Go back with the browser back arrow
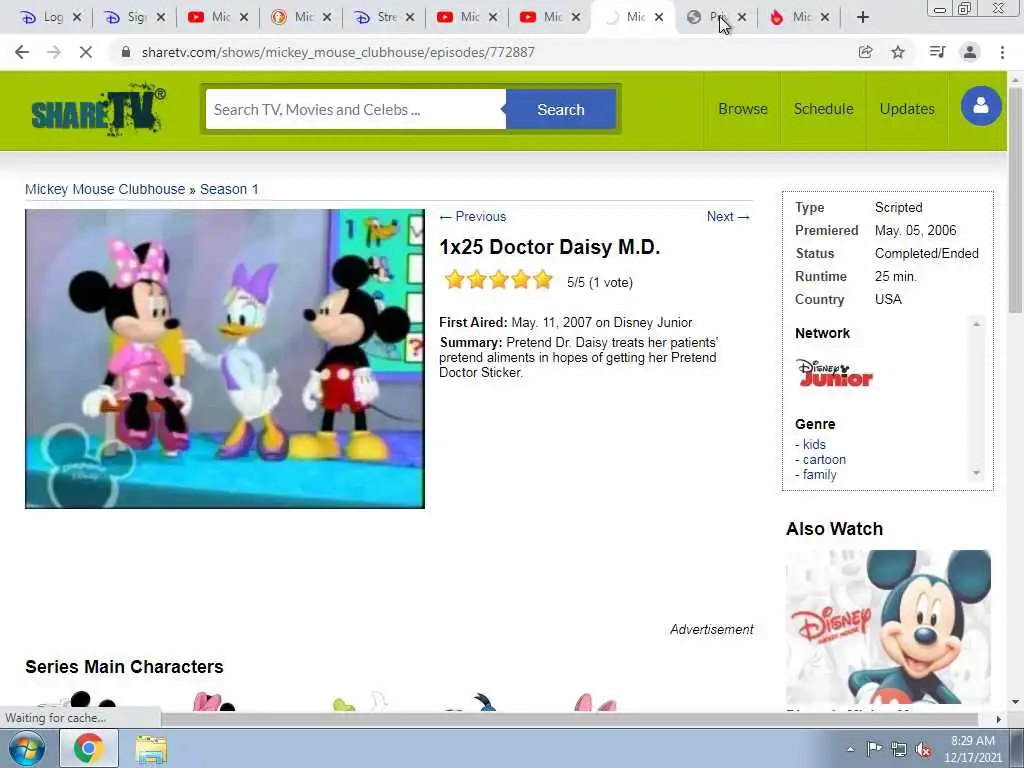This screenshot has height=768, width=1024. pos(22,52)
